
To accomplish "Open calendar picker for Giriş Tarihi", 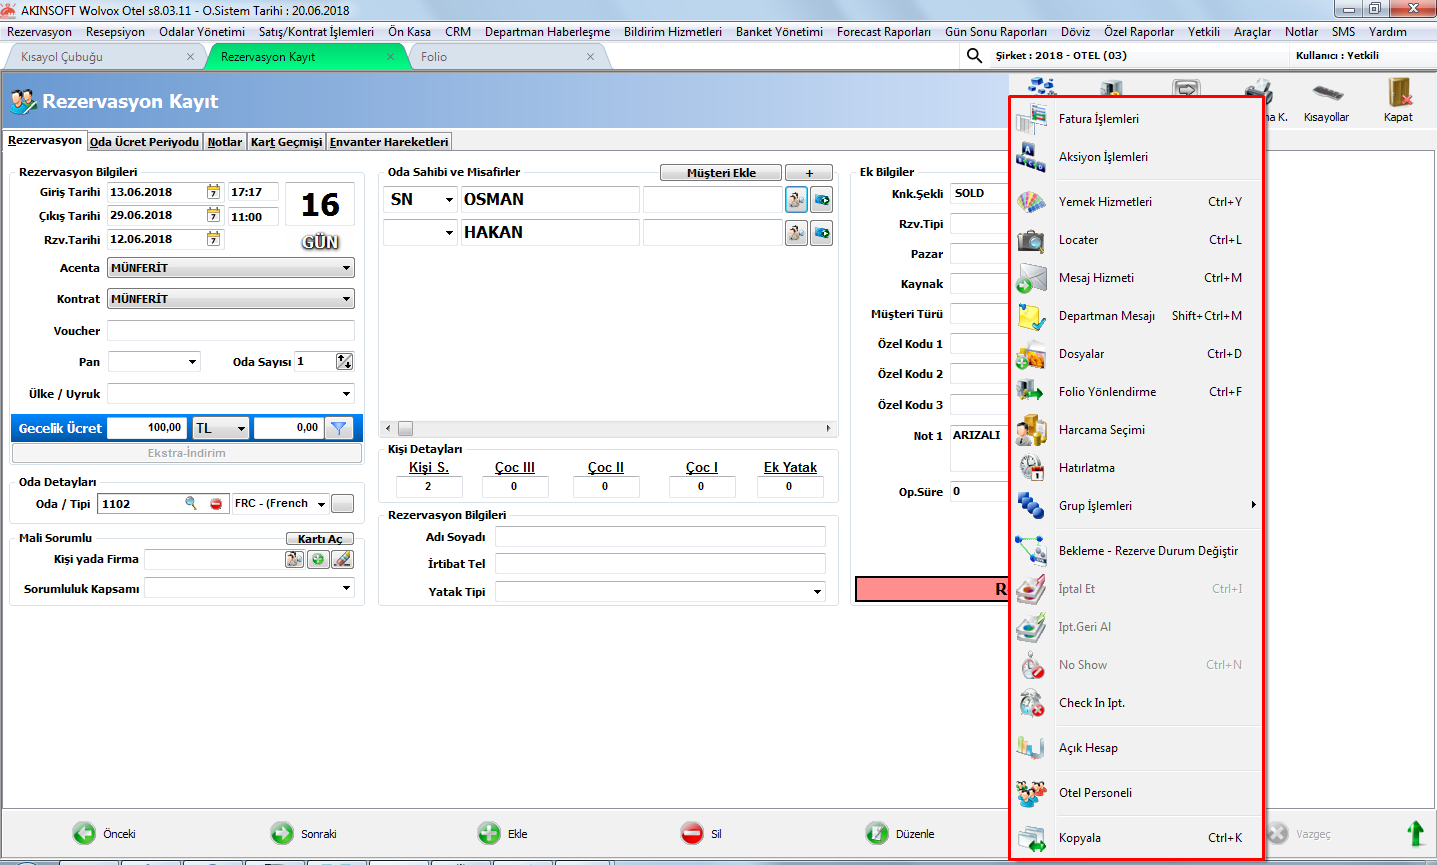I will click(213, 192).
